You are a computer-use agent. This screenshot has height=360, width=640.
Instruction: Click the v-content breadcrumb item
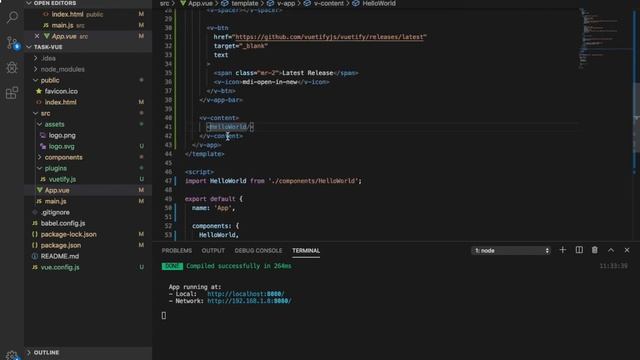[x=329, y=3]
